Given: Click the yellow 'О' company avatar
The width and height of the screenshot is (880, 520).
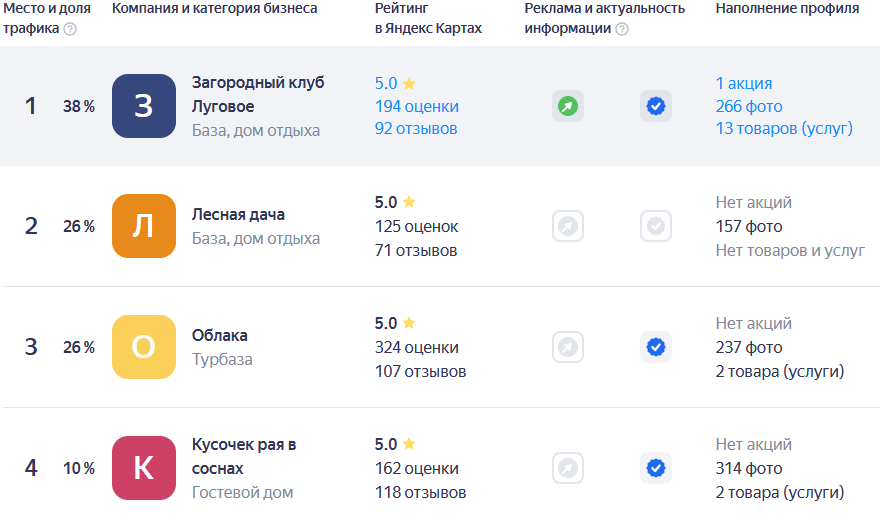Looking at the screenshot, I should click(144, 347).
